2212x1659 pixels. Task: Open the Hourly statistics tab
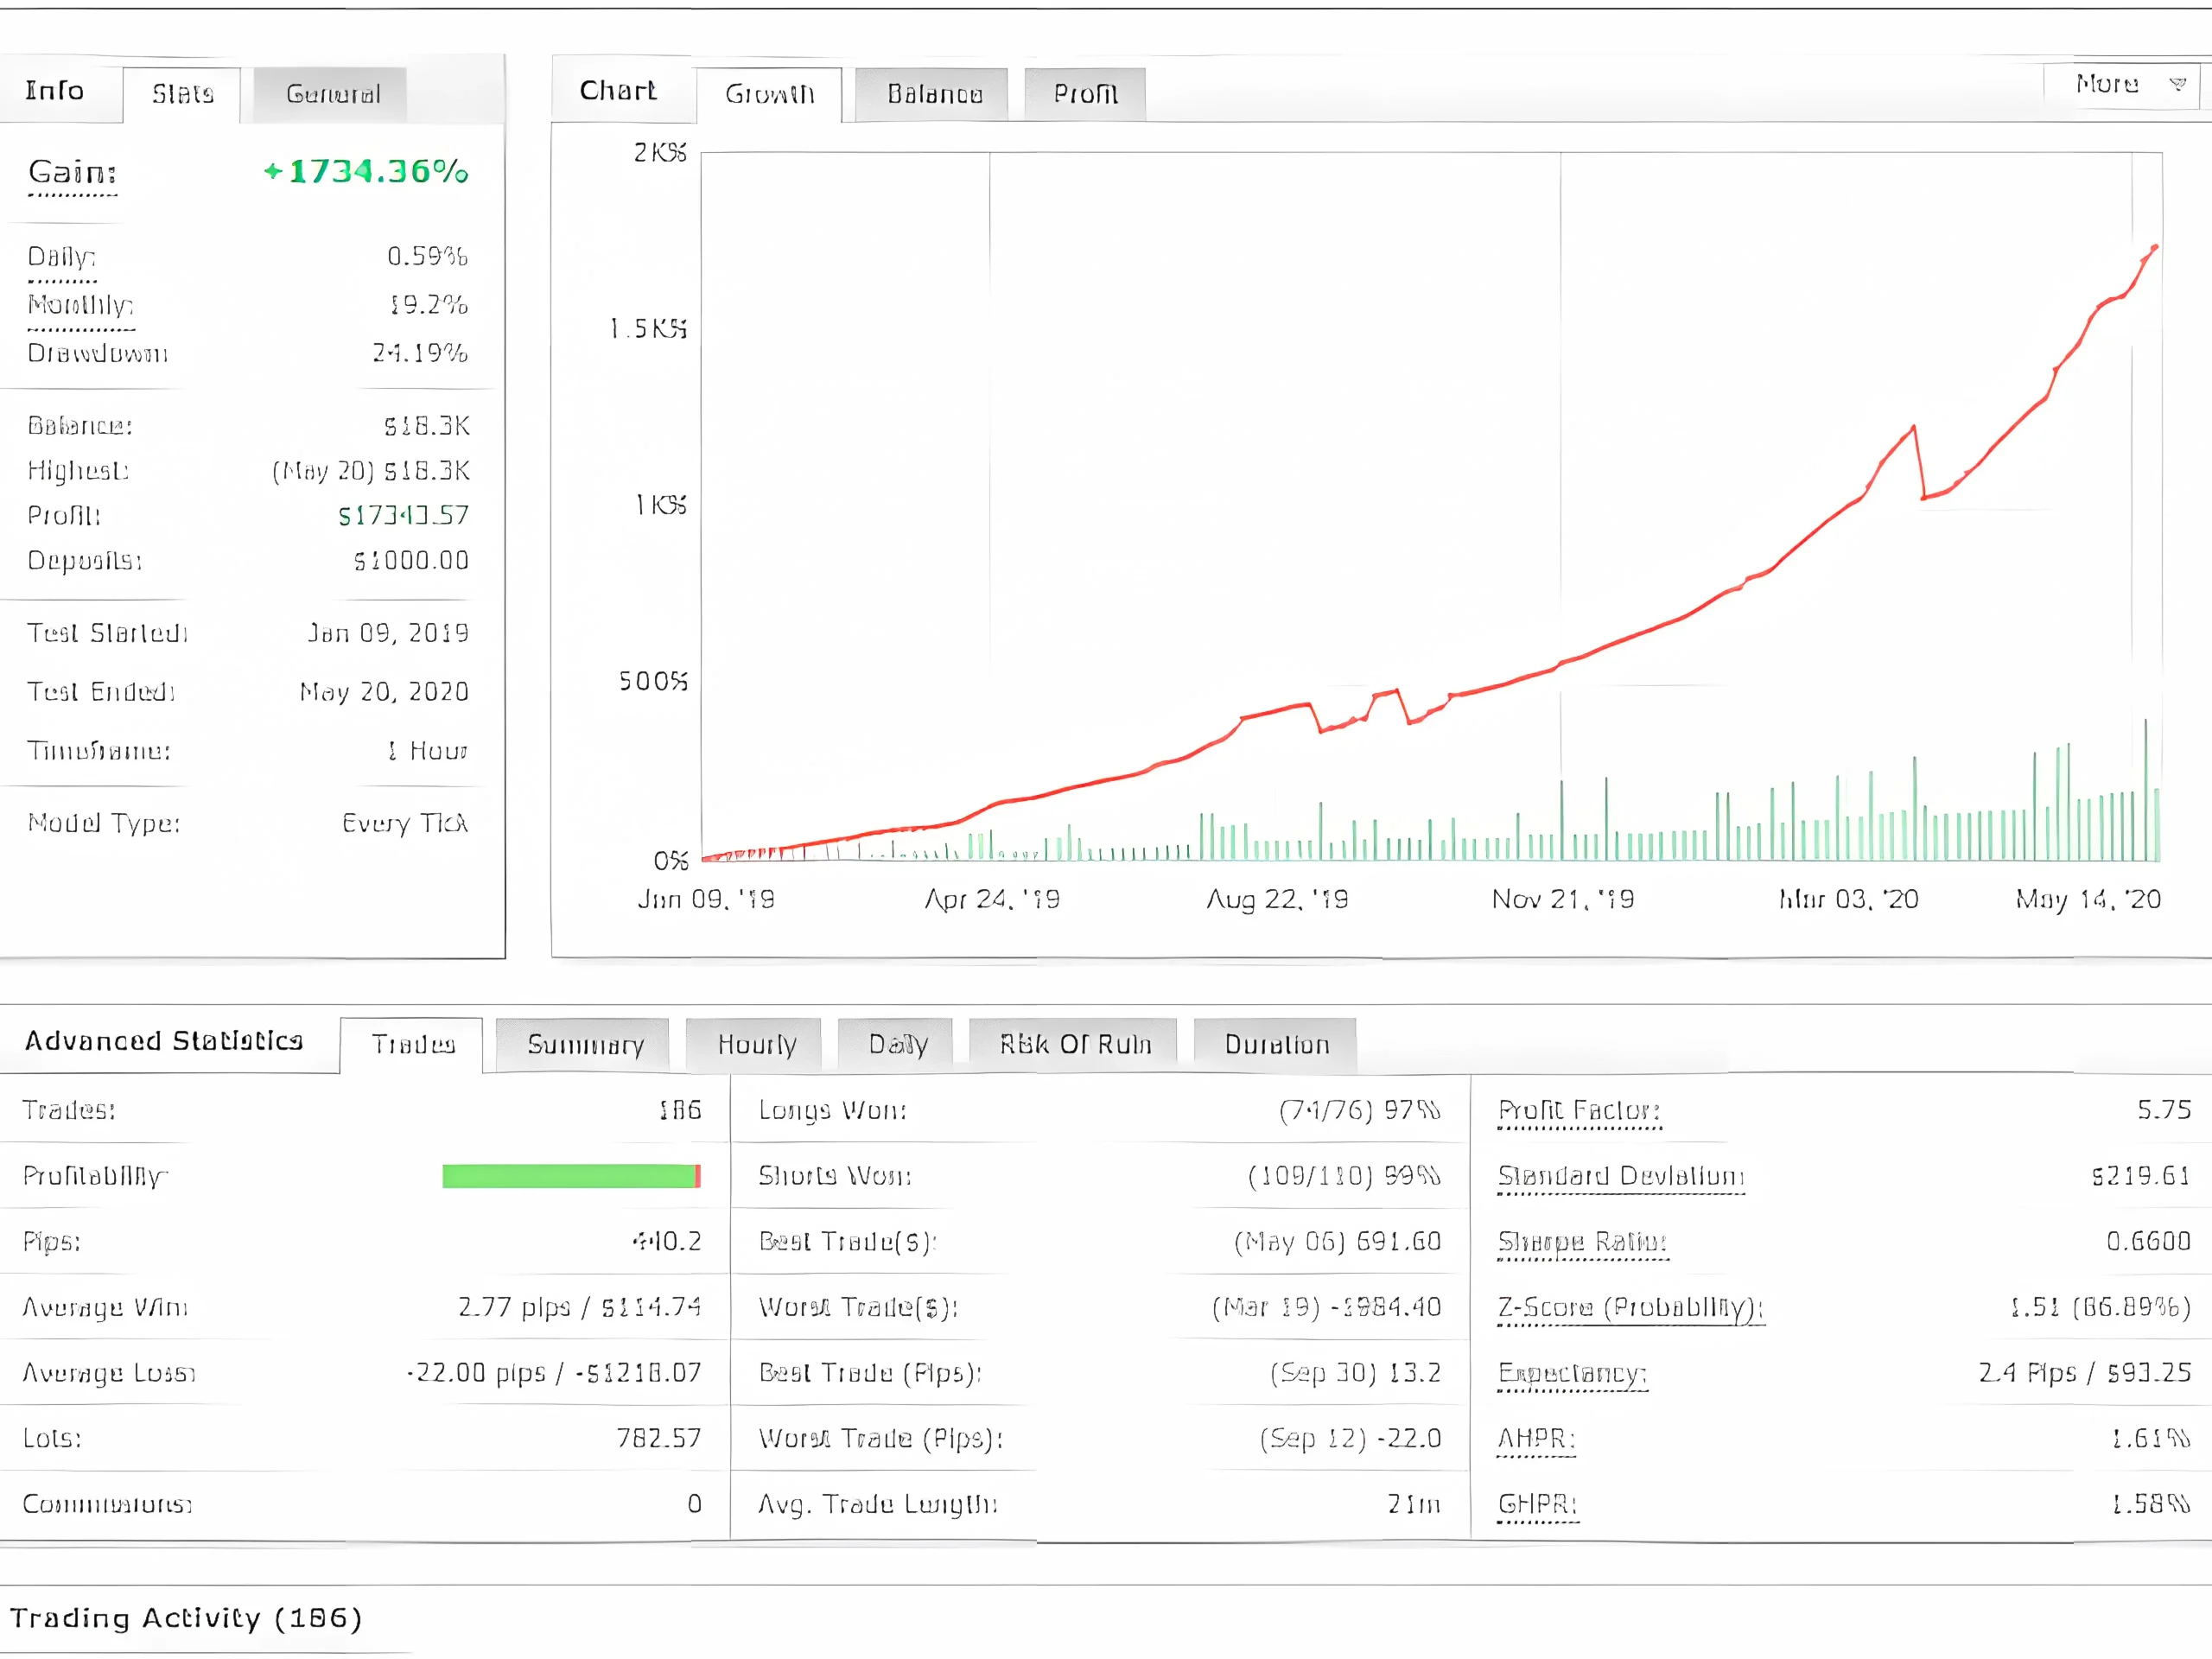755,1045
